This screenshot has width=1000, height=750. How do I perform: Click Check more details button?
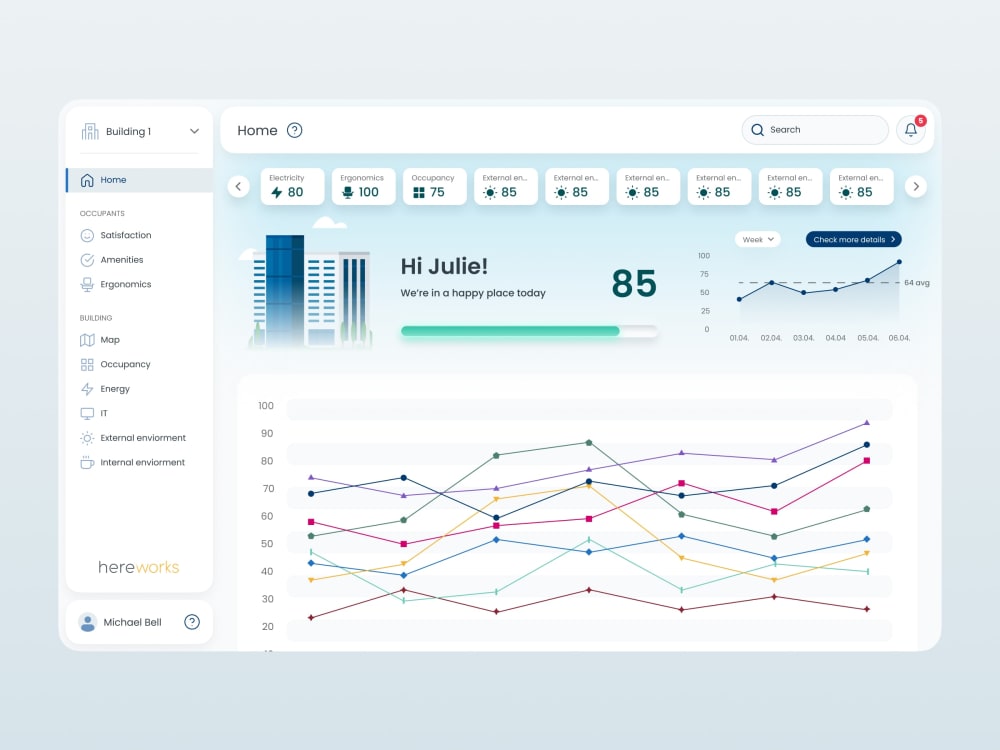[853, 239]
